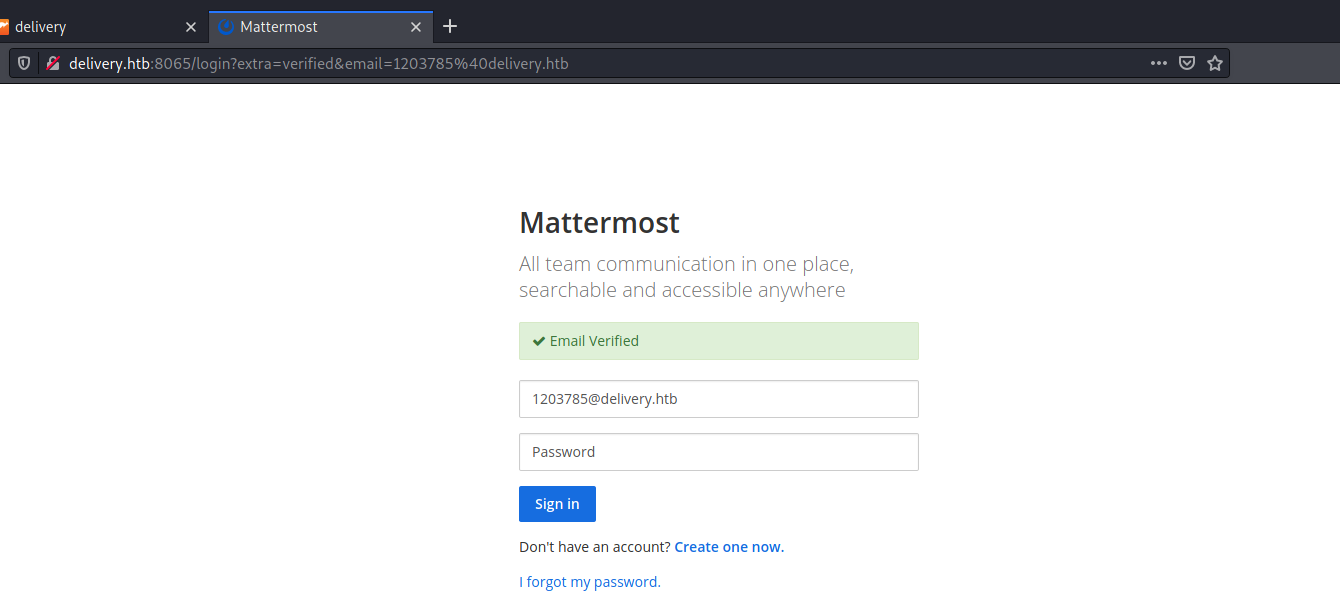Follow the Create one now link
This screenshot has width=1340, height=606.
pyautogui.click(x=729, y=547)
